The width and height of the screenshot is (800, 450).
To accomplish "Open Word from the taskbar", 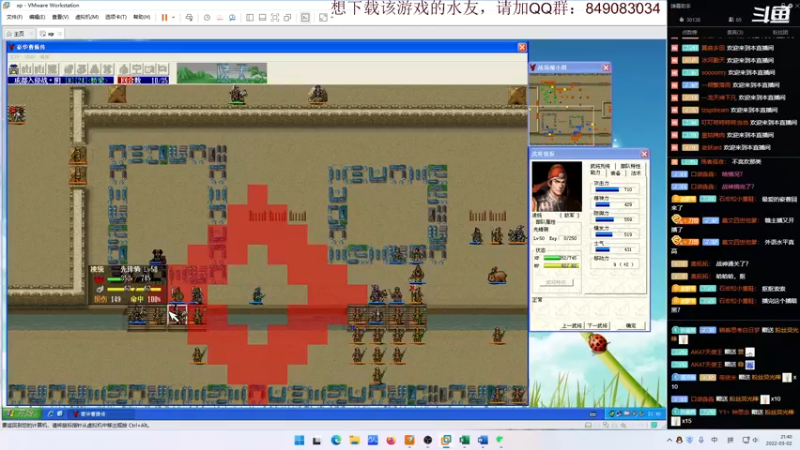I will pos(483,440).
